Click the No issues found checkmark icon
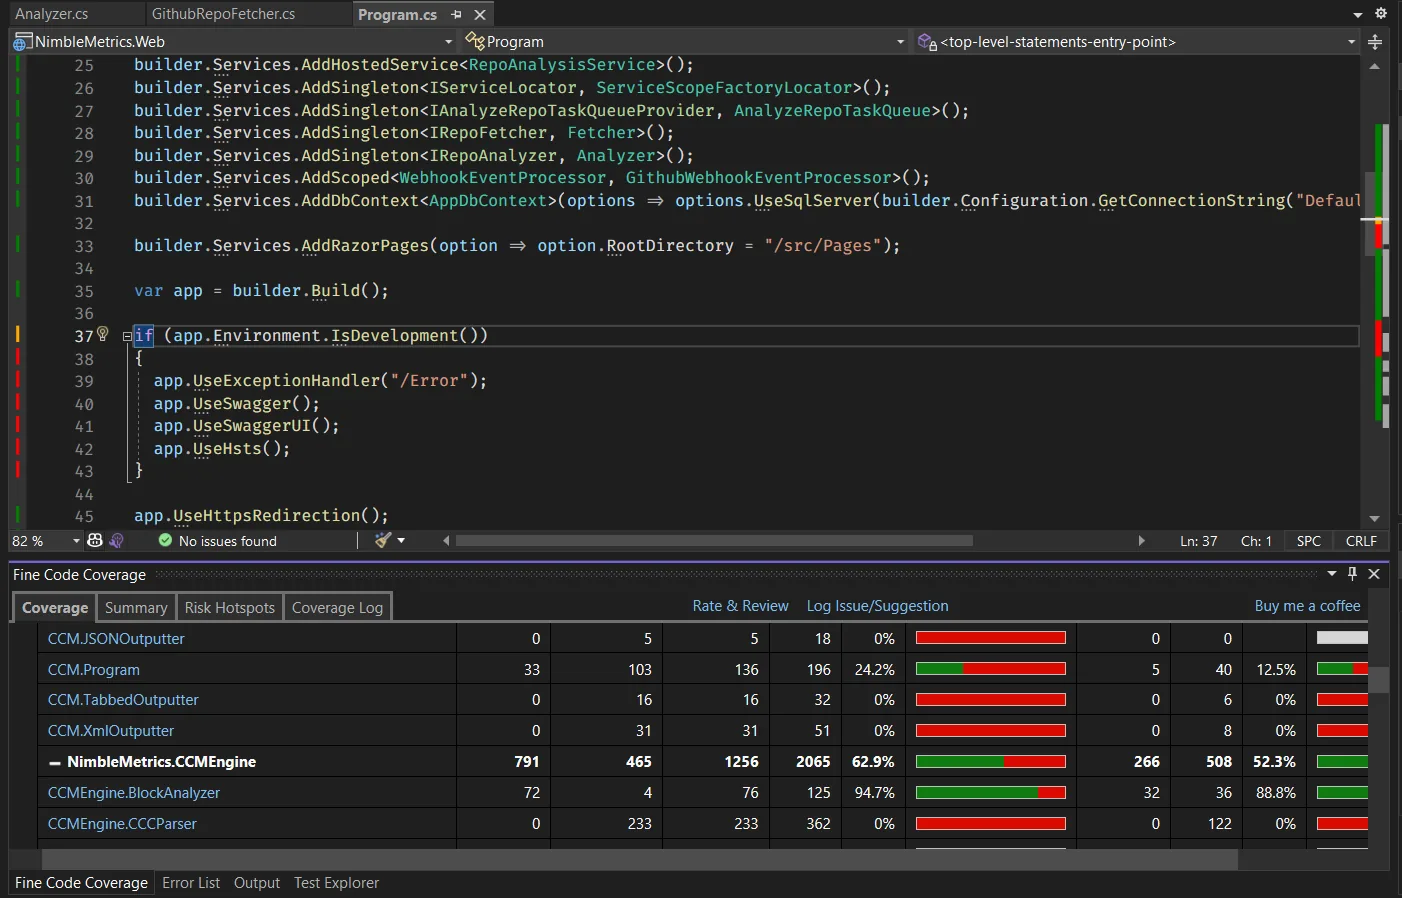The height and width of the screenshot is (898, 1402). click(x=166, y=540)
